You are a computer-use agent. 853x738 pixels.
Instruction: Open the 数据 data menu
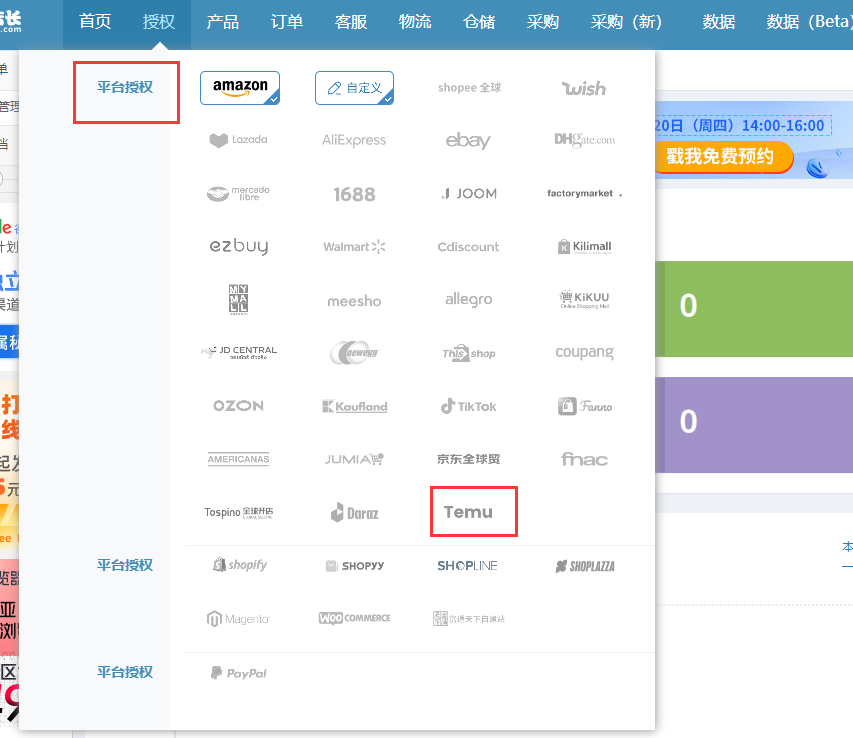(x=719, y=22)
